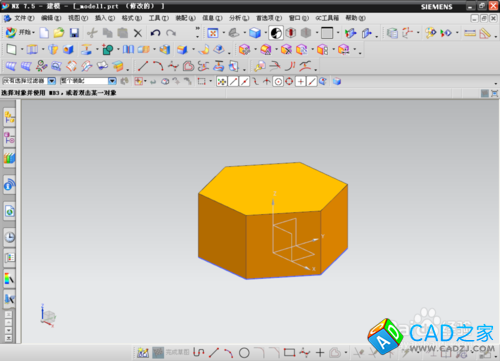Select the Circle tool in bottom sketch toolbar
Screen dimensions: 500x361
click(244, 353)
